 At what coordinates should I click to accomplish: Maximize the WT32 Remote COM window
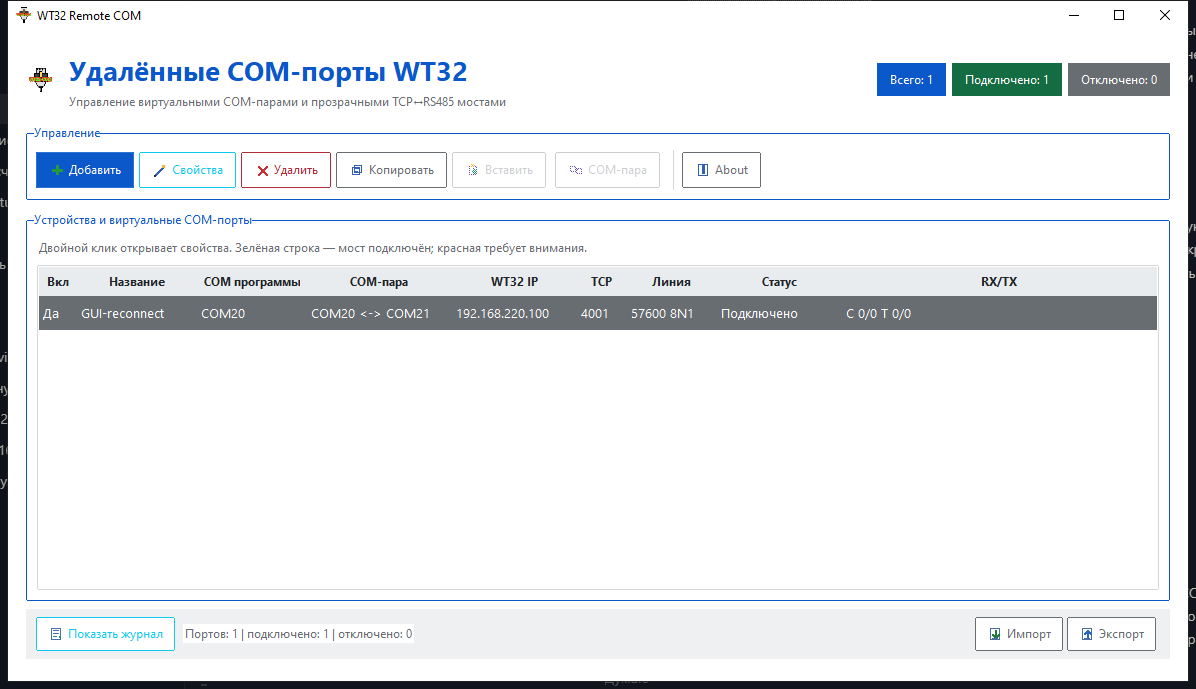[1119, 15]
